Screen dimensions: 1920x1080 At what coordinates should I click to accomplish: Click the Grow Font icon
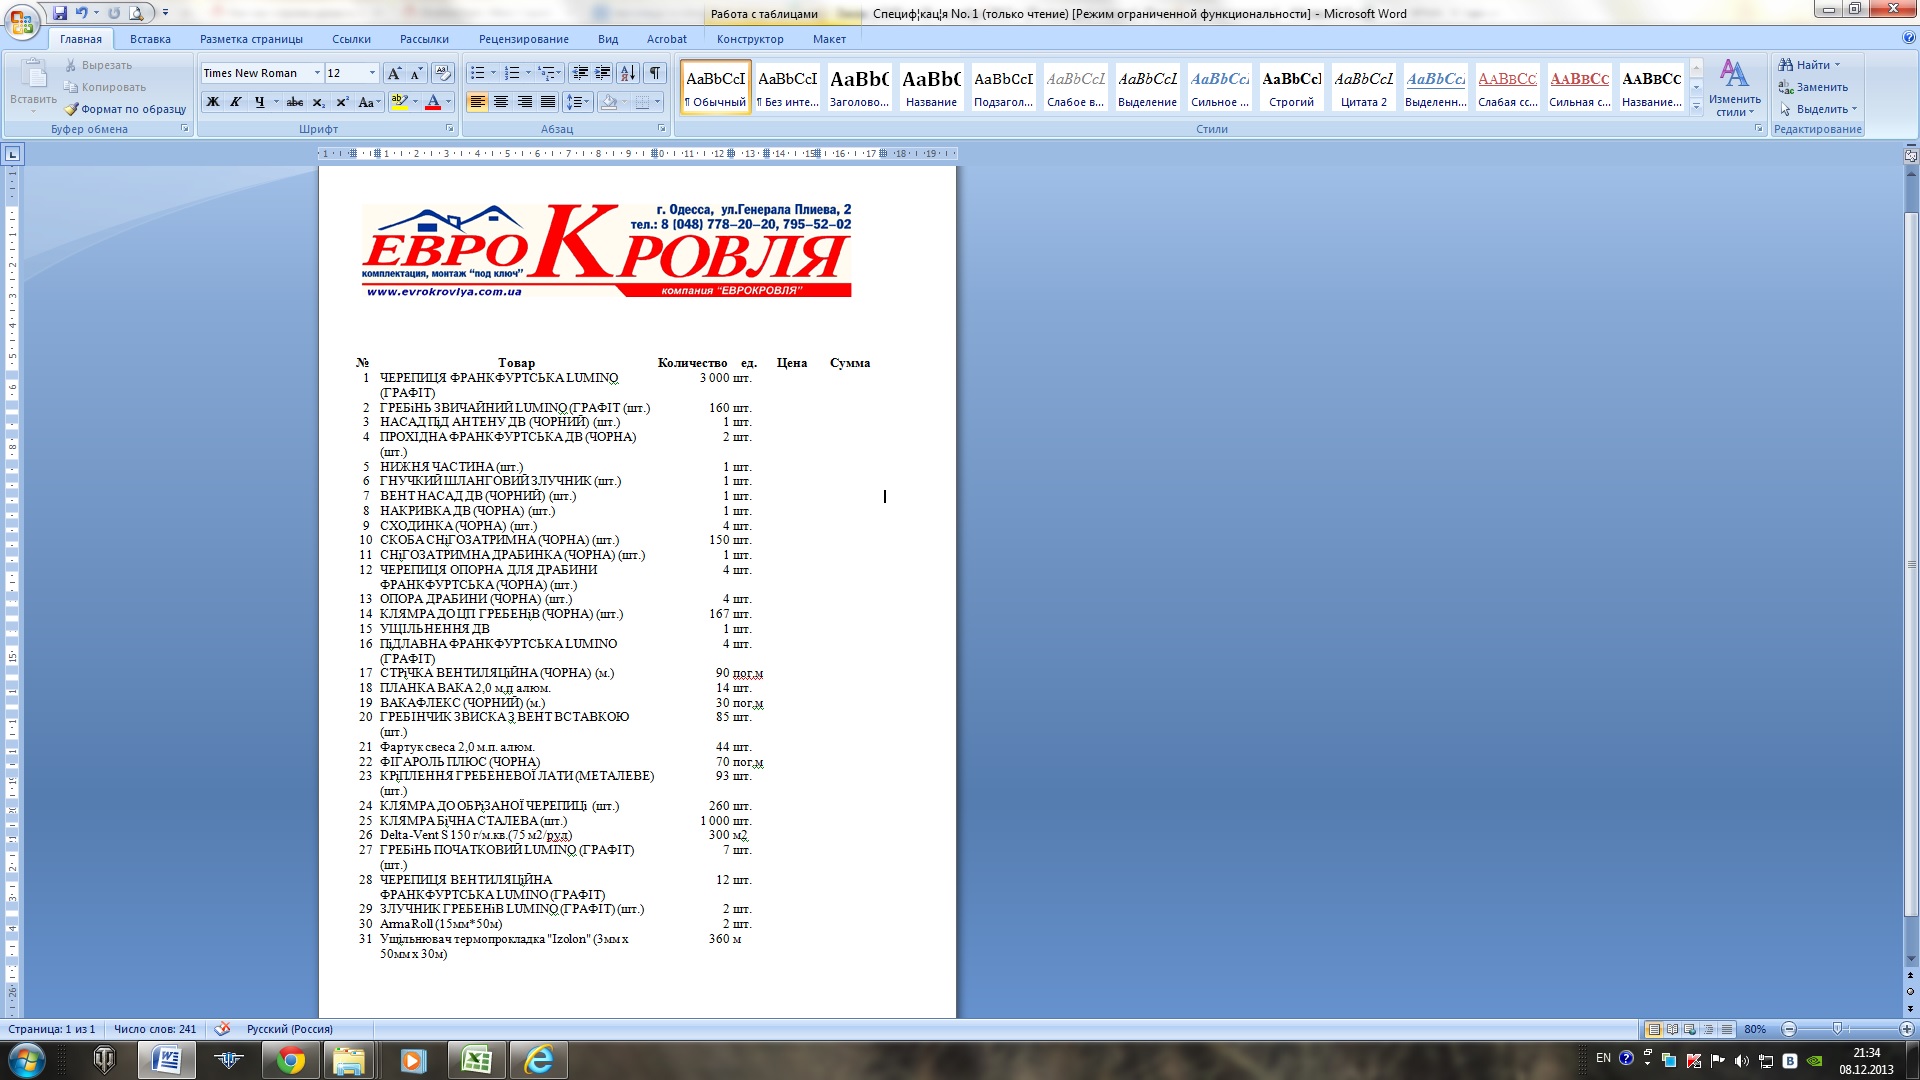pyautogui.click(x=394, y=73)
